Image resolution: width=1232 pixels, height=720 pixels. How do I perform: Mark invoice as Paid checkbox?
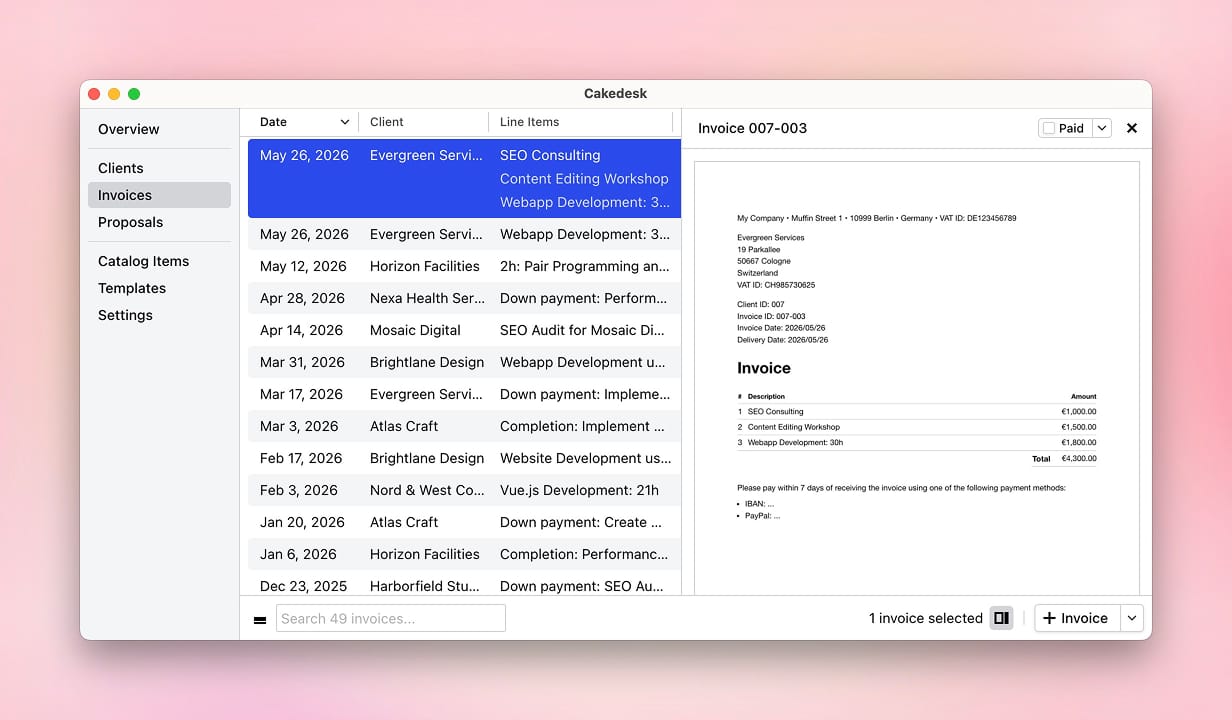pyautogui.click(x=1049, y=128)
